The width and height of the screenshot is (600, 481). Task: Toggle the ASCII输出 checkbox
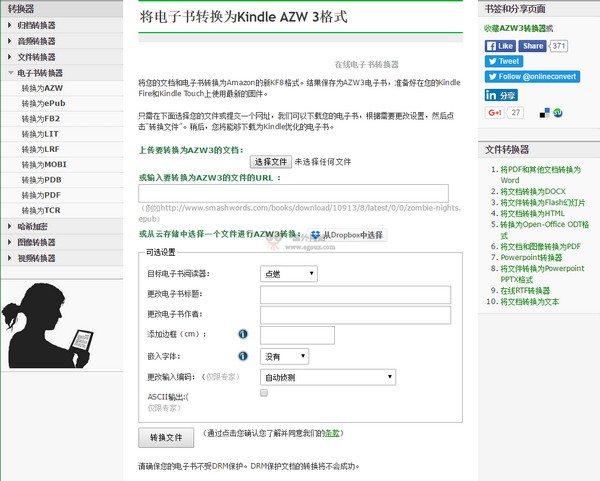point(264,393)
